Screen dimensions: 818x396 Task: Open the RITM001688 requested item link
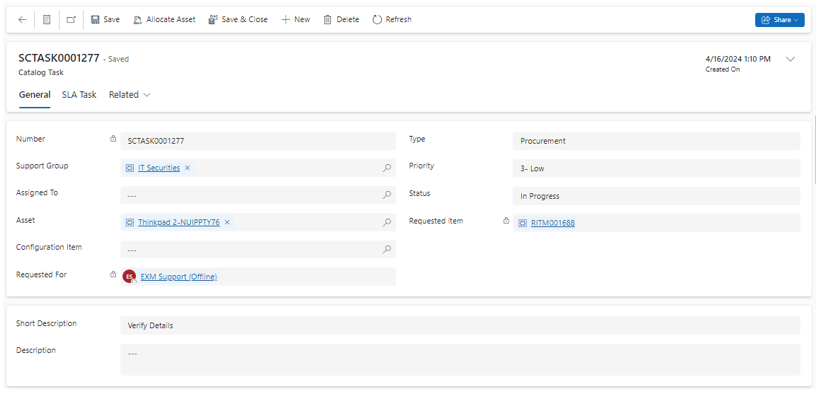click(x=553, y=223)
